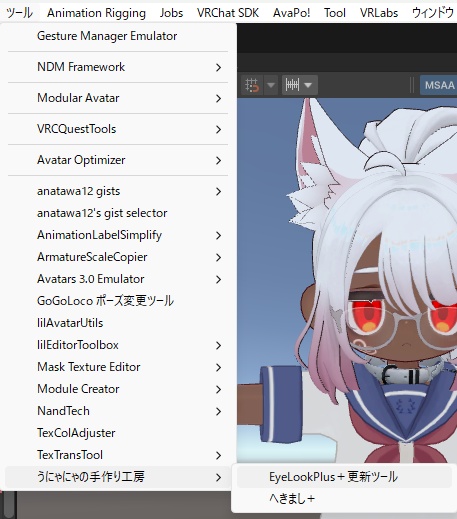Expand NandTech submenu
The height and width of the screenshot is (519, 457).
(x=118, y=411)
